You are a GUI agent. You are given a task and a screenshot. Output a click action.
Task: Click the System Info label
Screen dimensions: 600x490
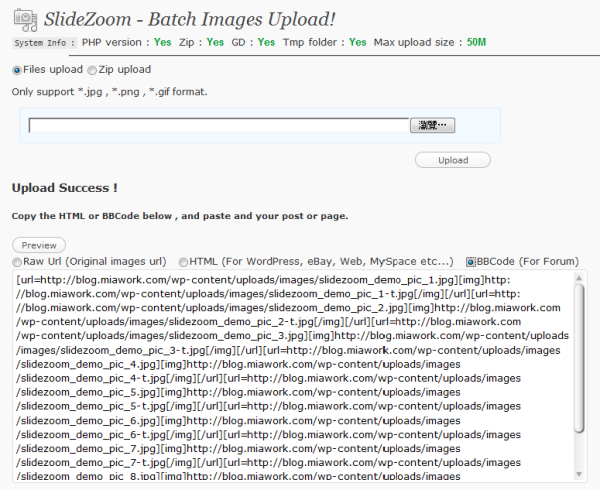pos(44,43)
